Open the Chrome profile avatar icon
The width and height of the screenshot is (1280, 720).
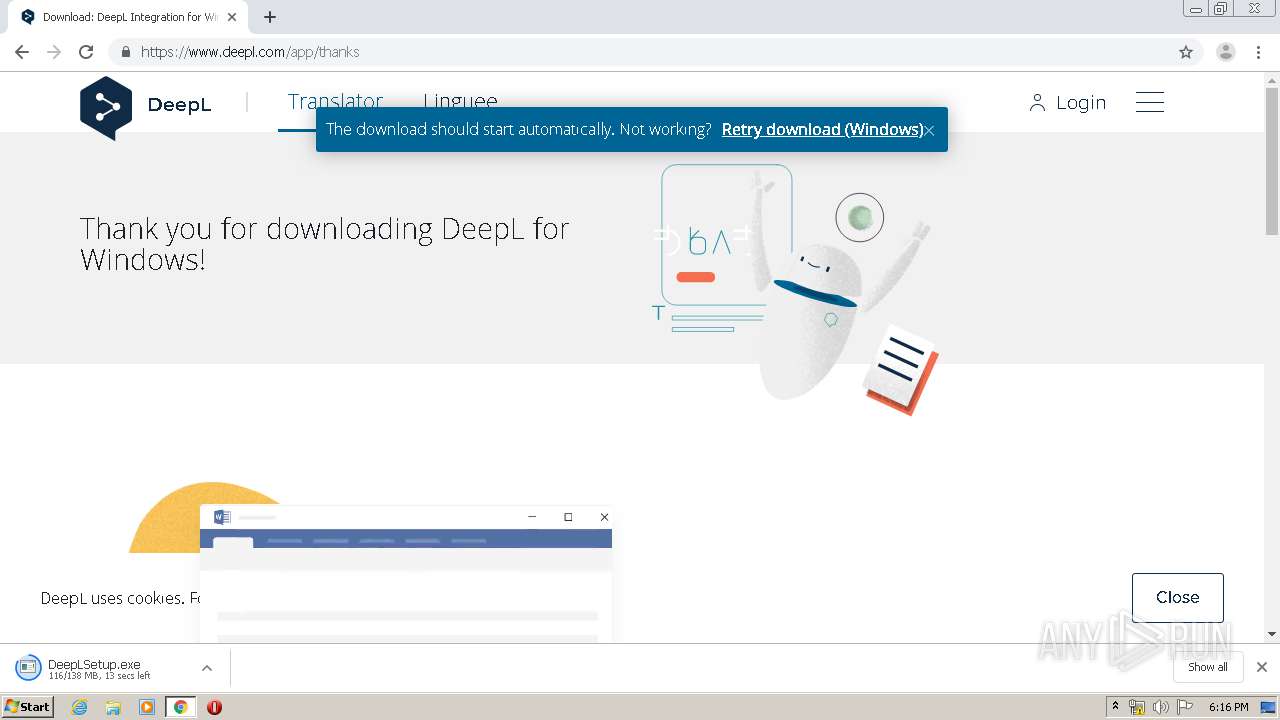tap(1226, 52)
